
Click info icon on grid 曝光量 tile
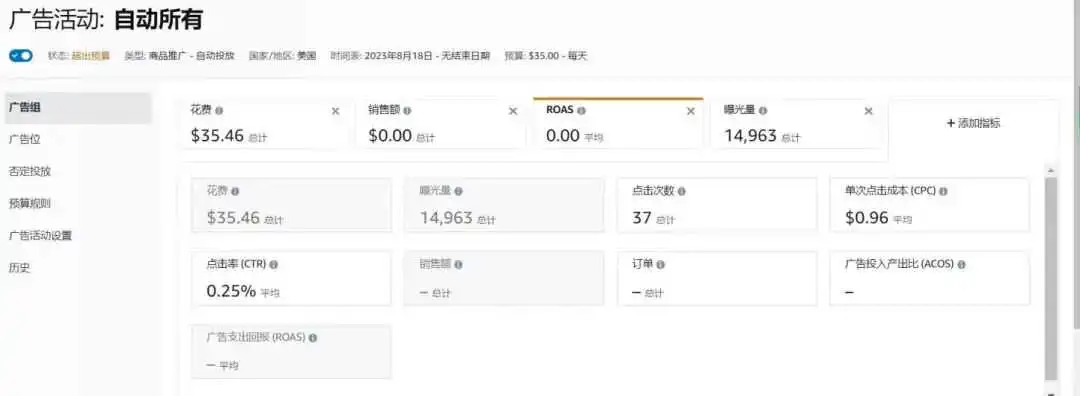click(x=459, y=191)
